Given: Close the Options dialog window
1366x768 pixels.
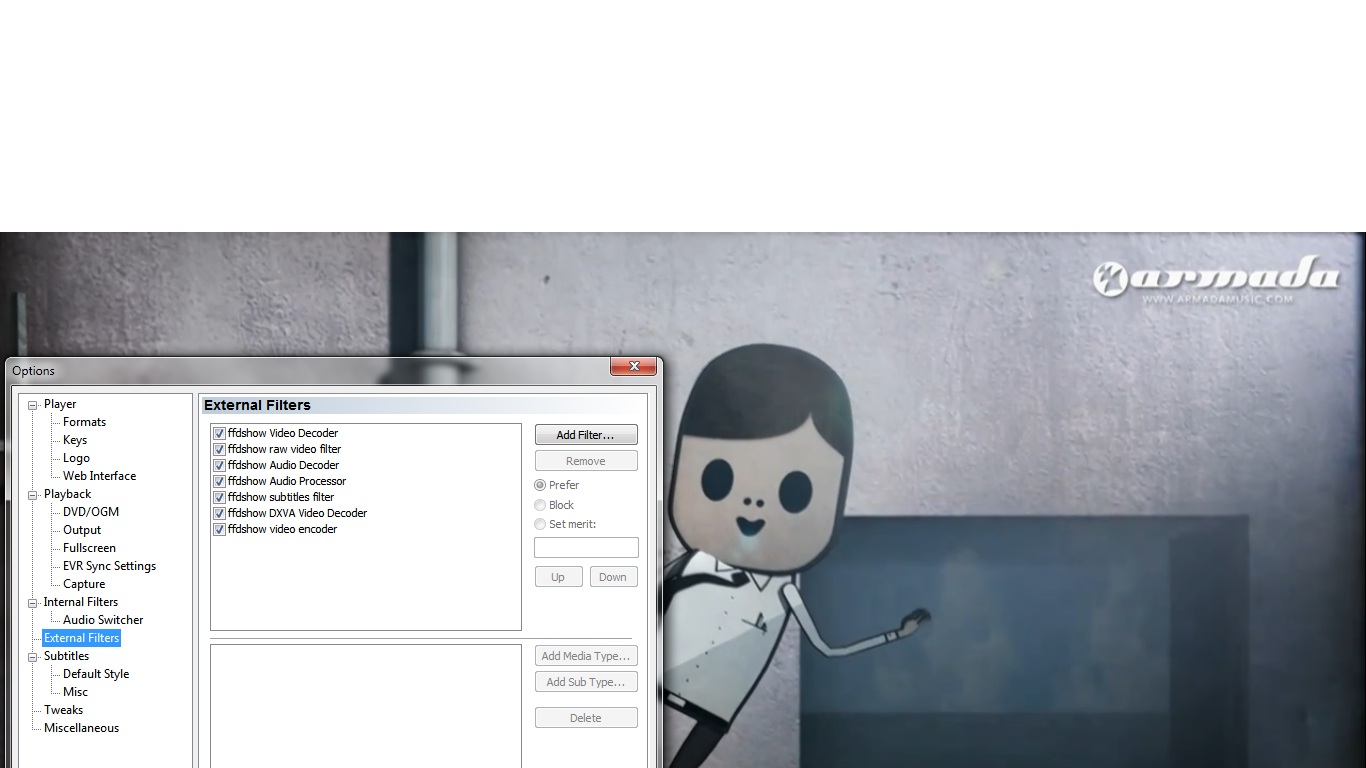Looking at the screenshot, I should pos(633,367).
